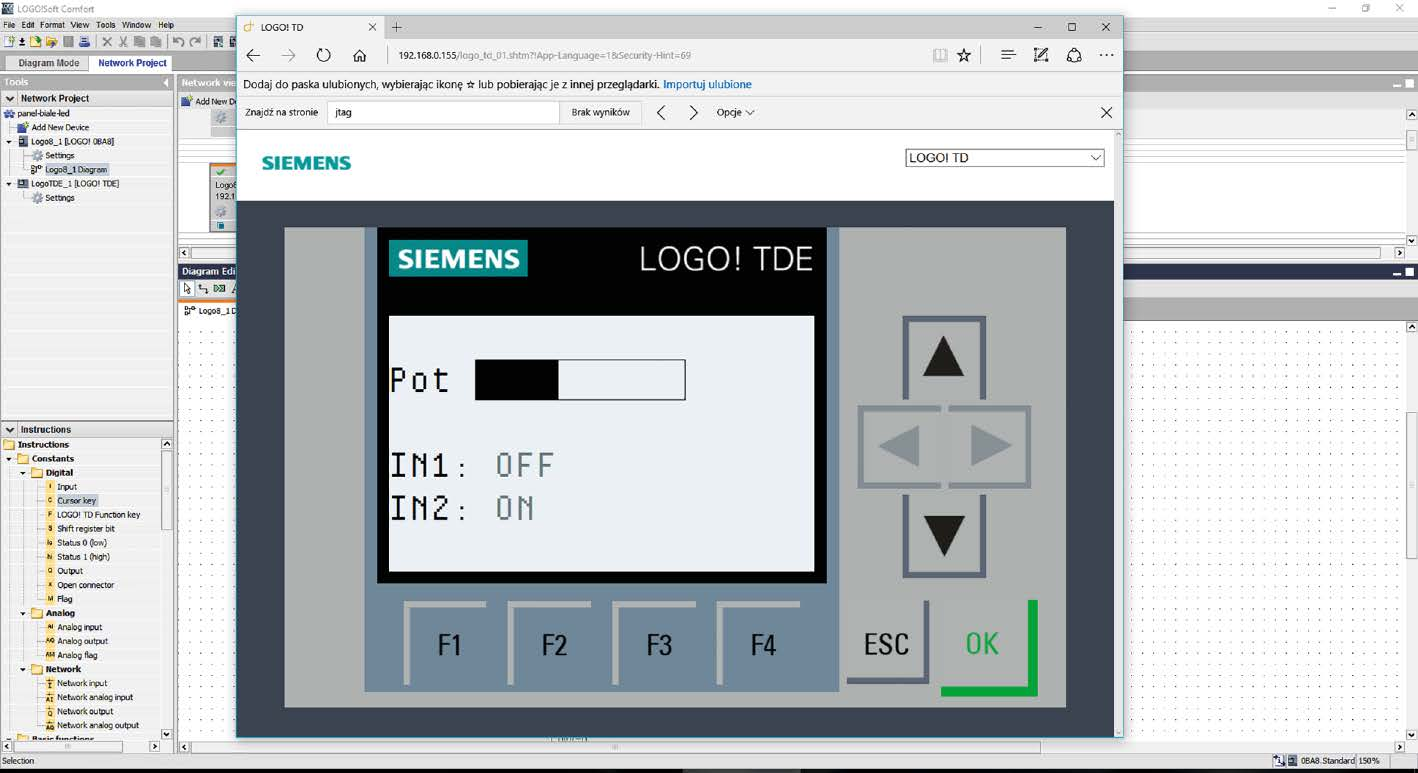The width and height of the screenshot is (1418, 773).
Task: Click the Print icon in LOGO!Soft toolbar
Action: coord(84,41)
